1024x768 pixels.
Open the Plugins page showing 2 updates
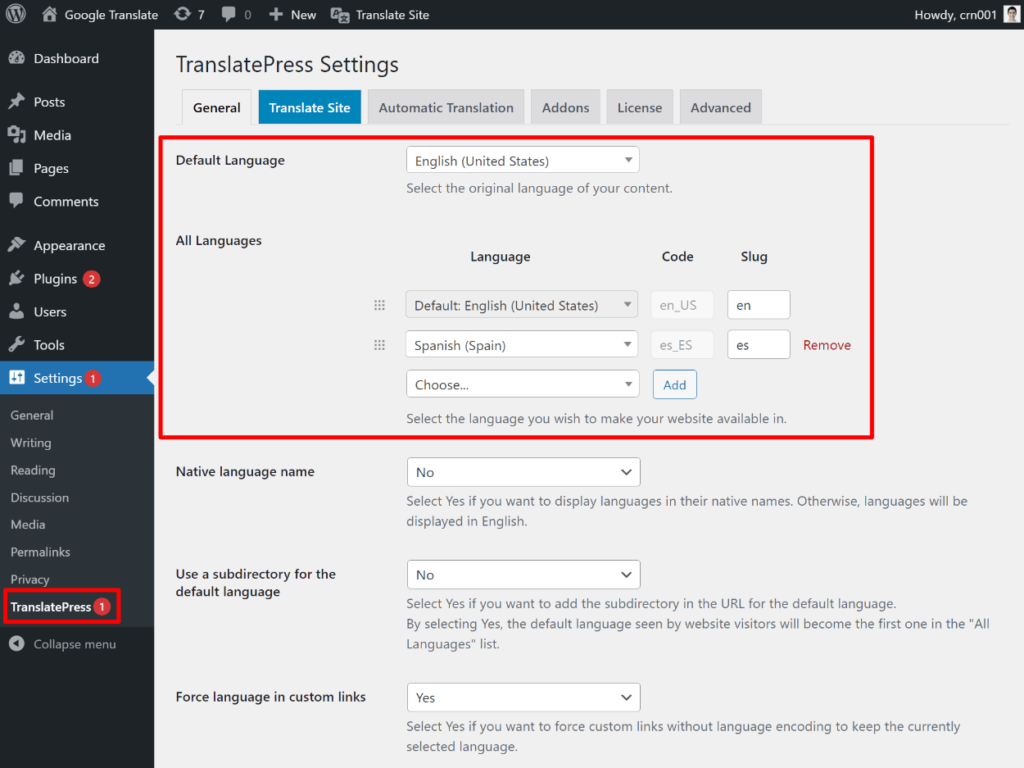click(x=50, y=278)
